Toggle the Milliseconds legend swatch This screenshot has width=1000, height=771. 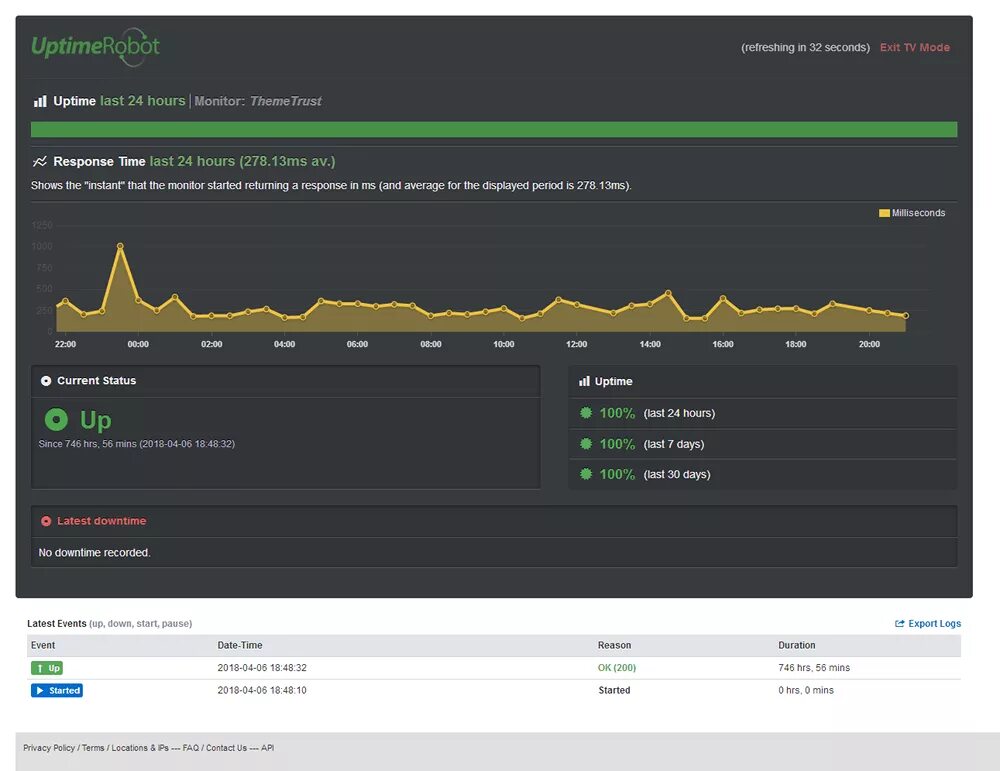884,213
